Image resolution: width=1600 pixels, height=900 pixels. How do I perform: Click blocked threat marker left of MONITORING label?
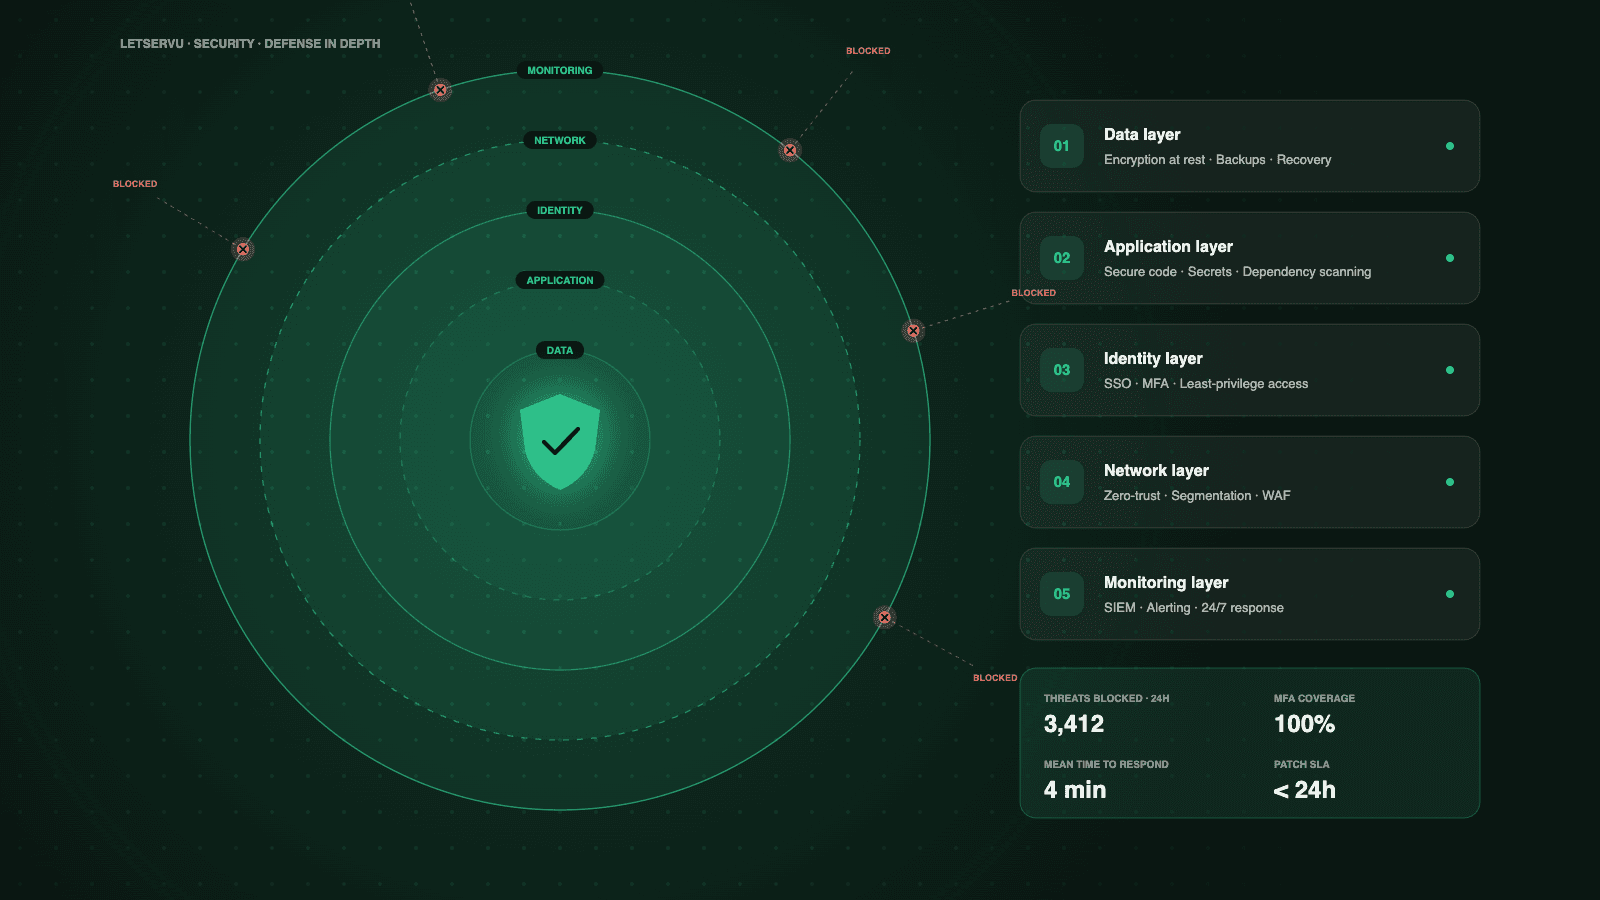pos(440,90)
